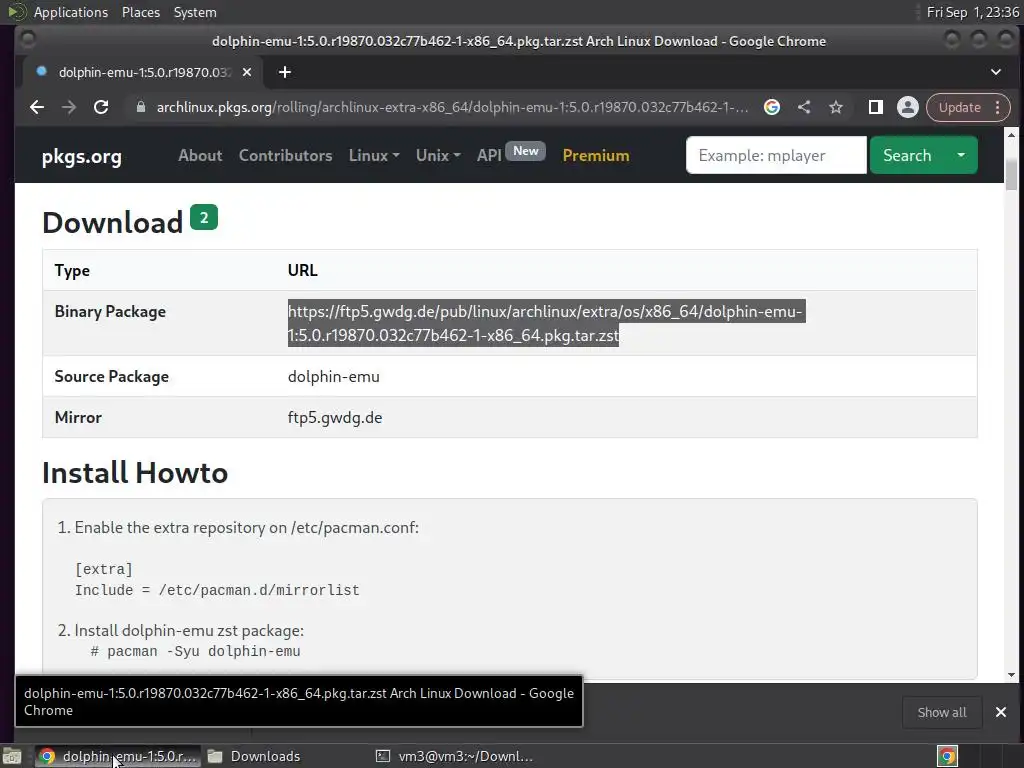
Task: Click the Download count badge
Action: tap(204, 217)
